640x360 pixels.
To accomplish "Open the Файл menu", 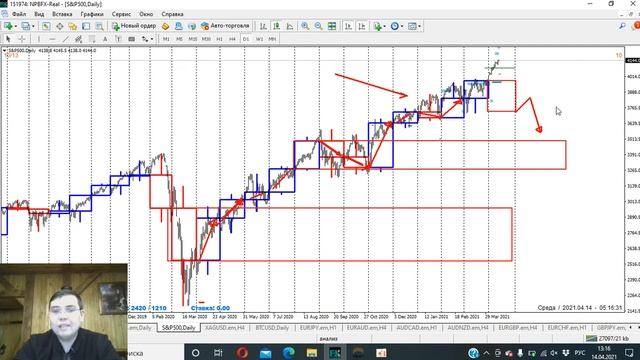I will [x=19, y=14].
